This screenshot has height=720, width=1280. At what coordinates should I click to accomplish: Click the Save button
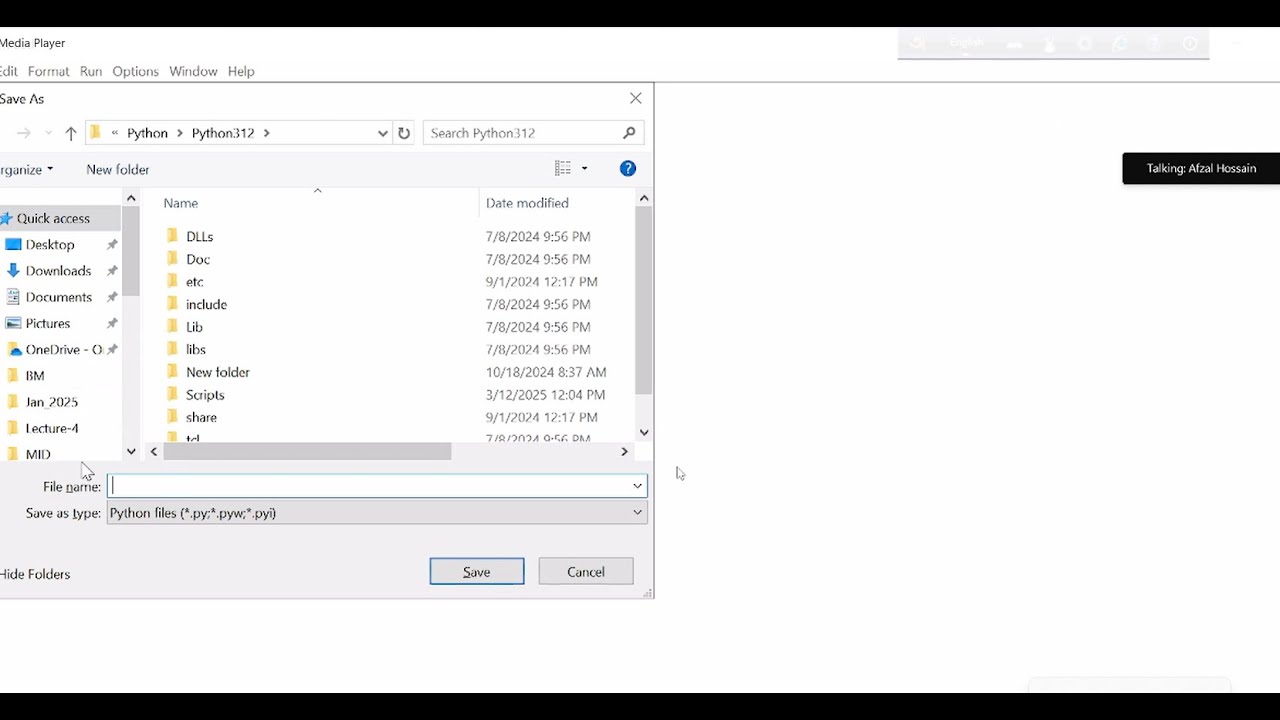pyautogui.click(x=477, y=572)
